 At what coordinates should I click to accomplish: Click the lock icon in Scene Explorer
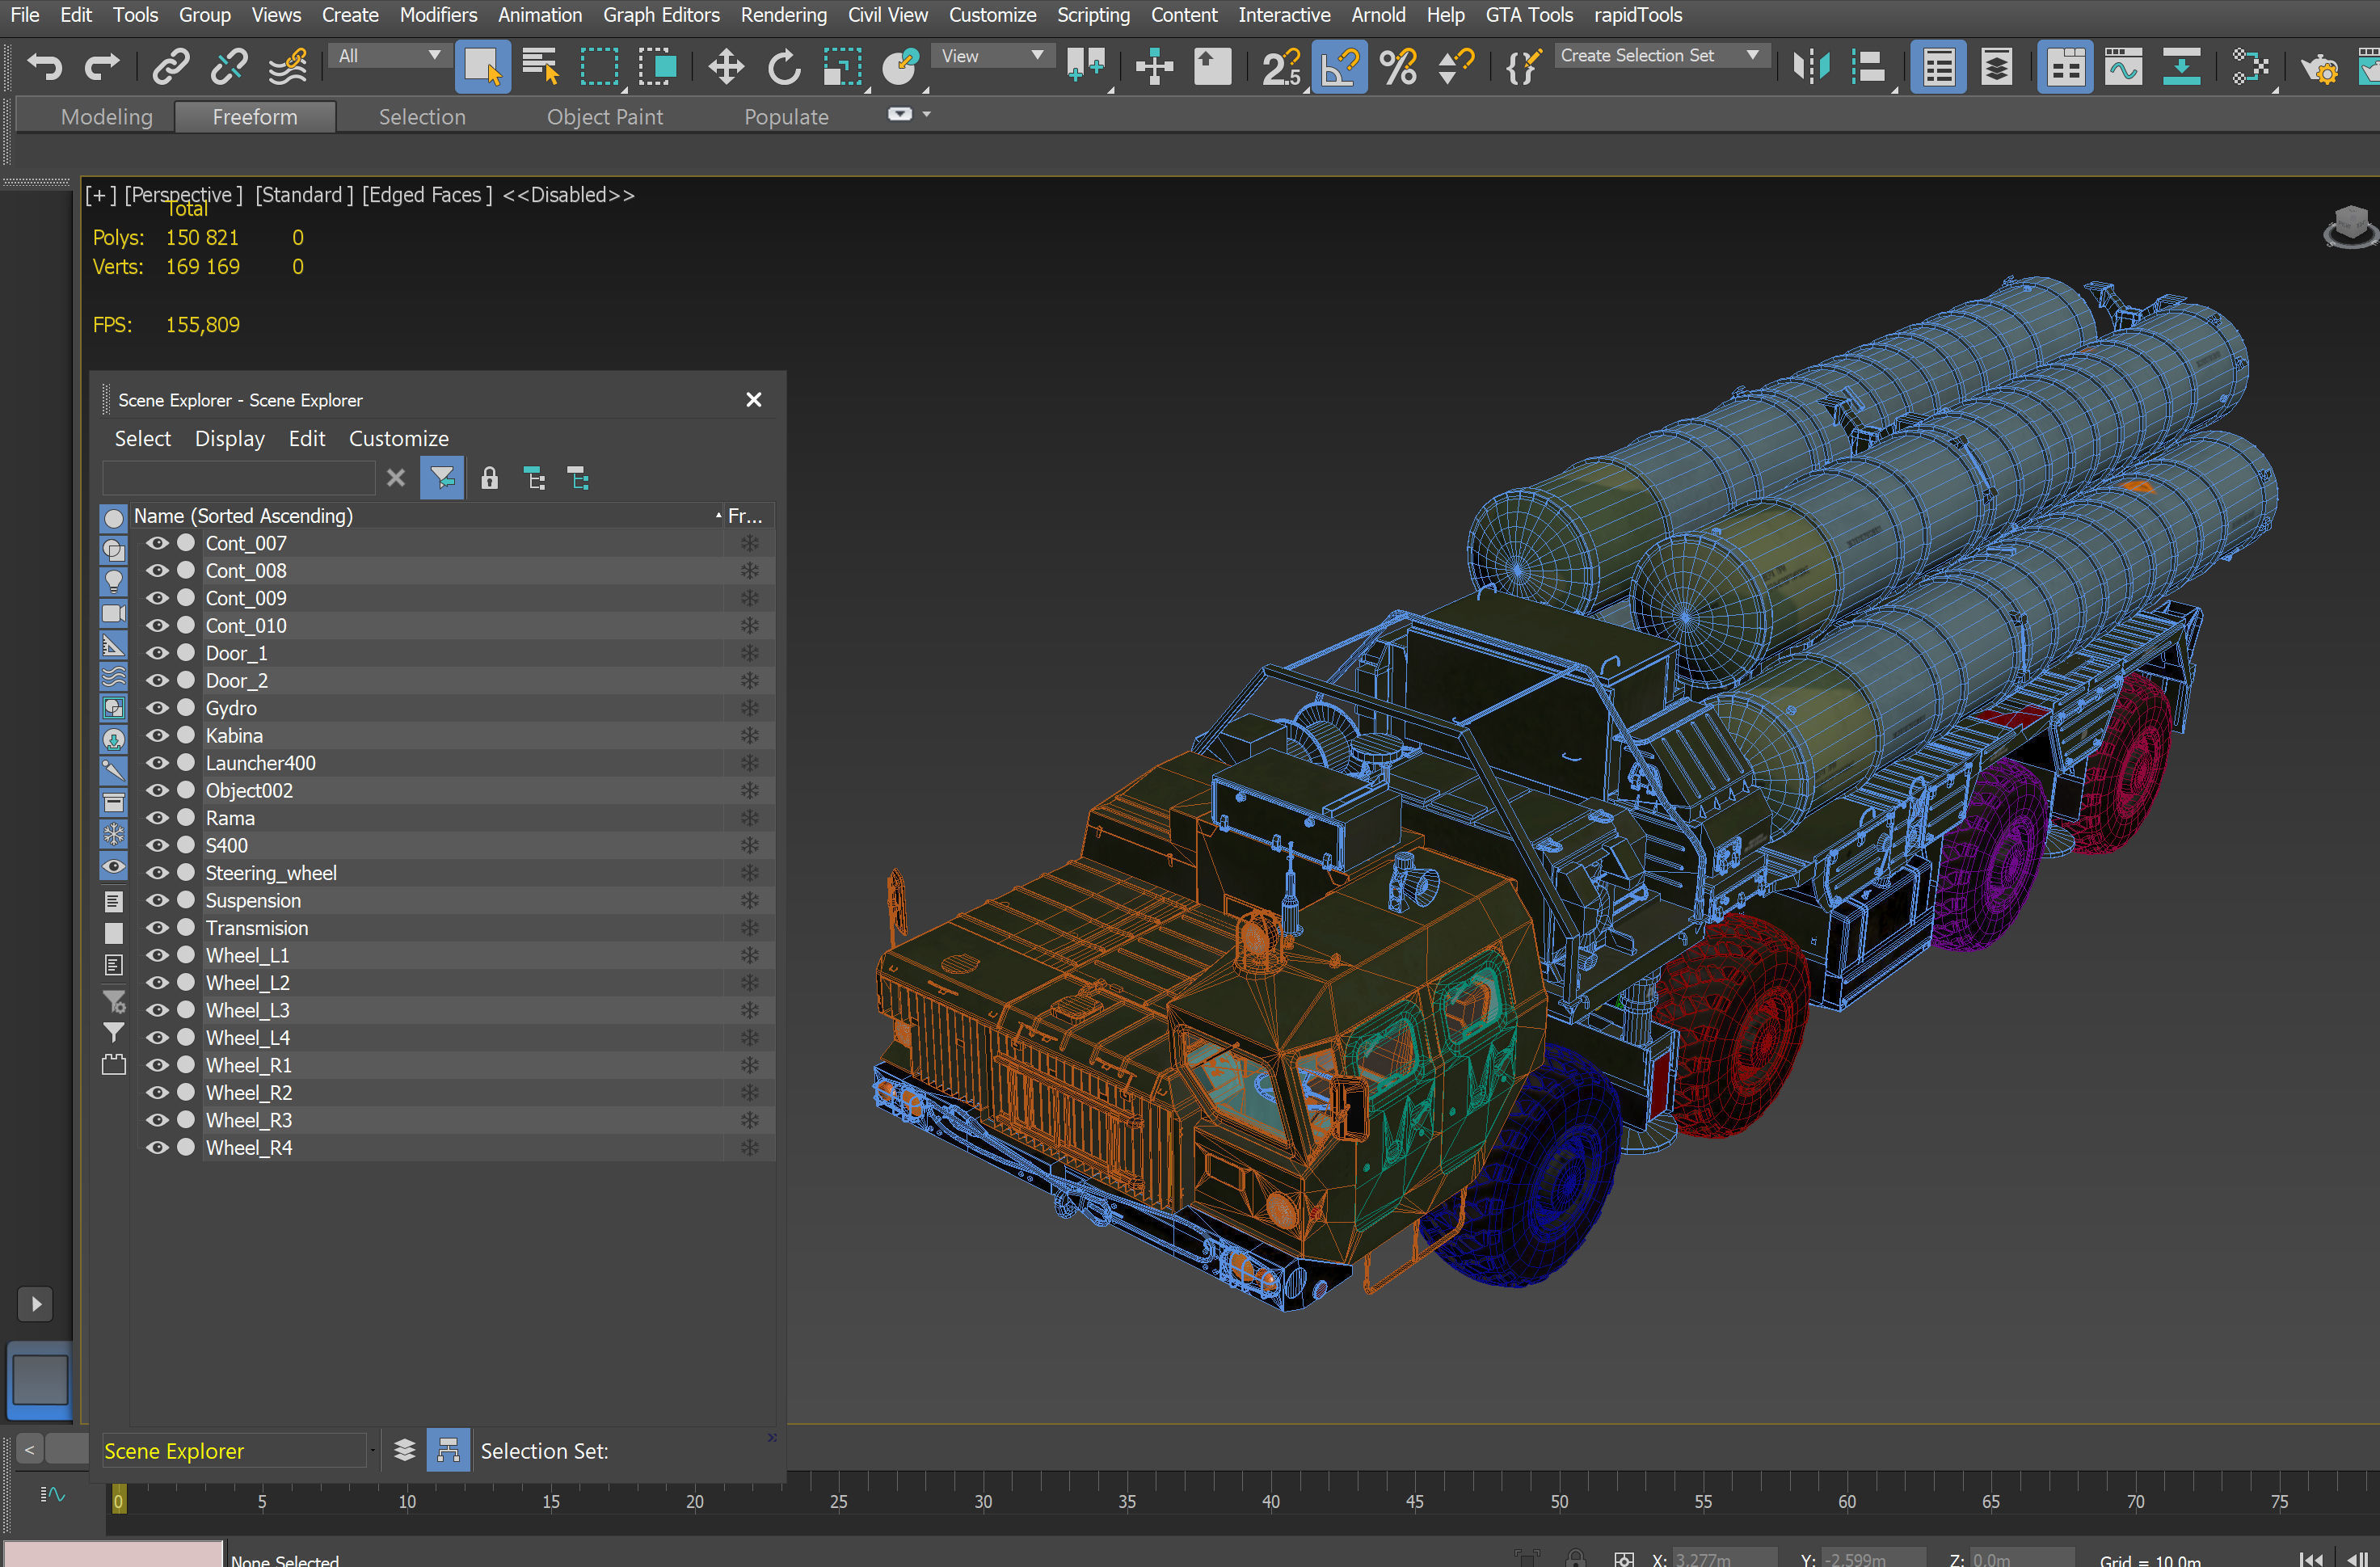[489, 479]
